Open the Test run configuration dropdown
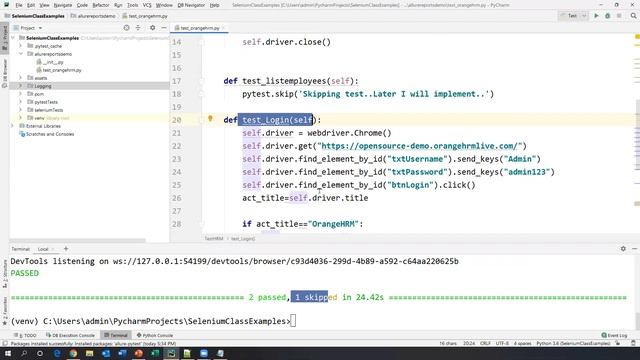The image size is (640, 360). pos(573,16)
